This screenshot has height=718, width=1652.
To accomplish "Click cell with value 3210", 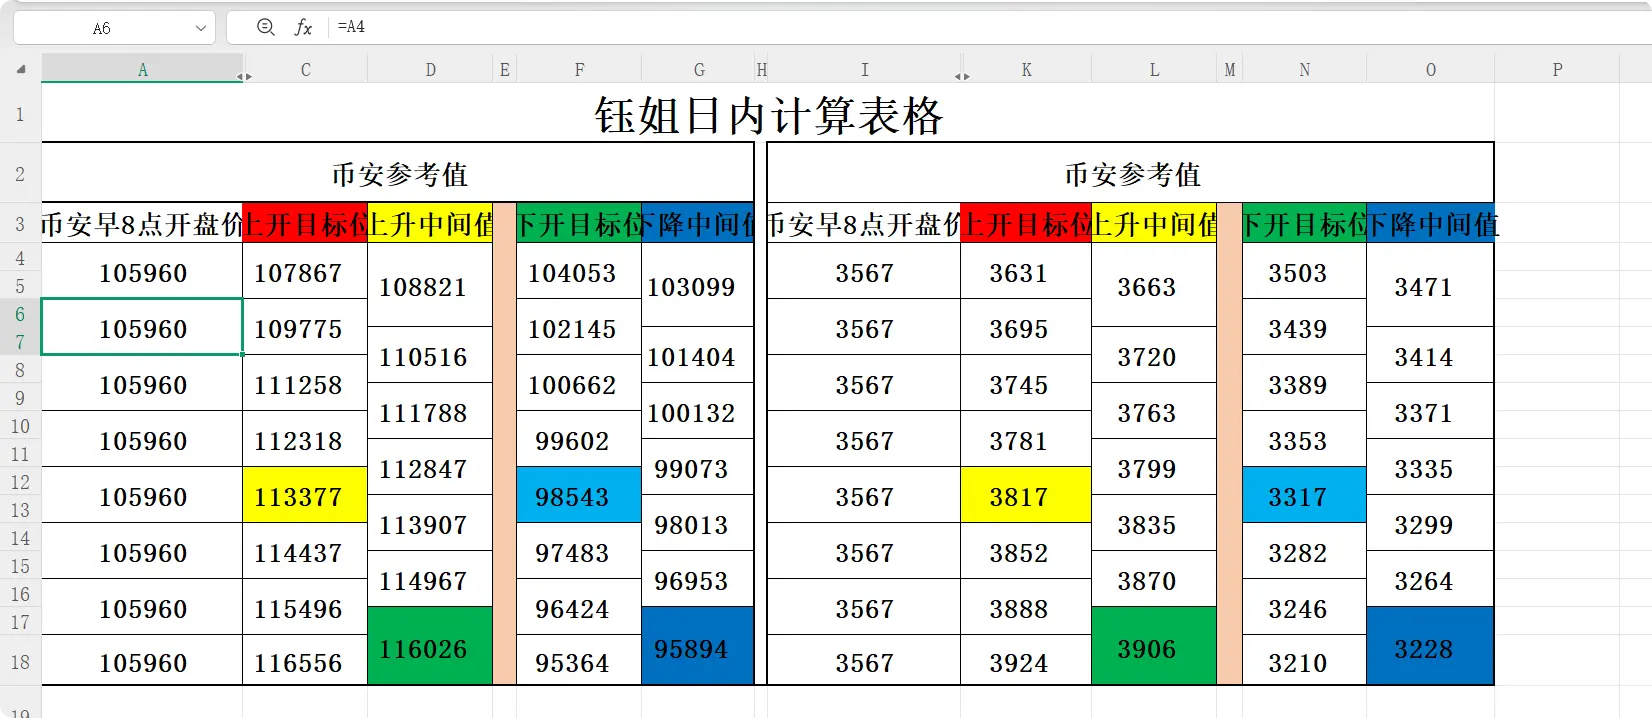I will click(x=1304, y=661).
